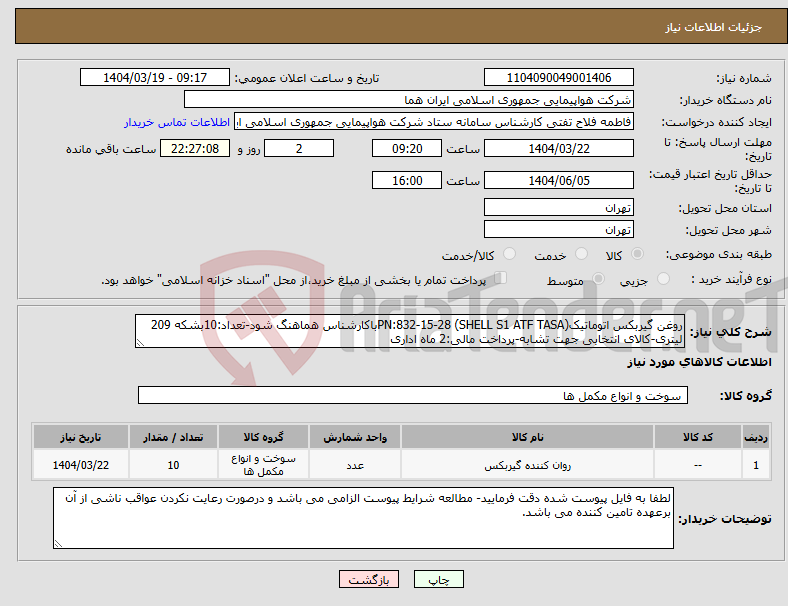Click the need date cell 1404/03/22
This screenshot has width=788, height=606.
click(x=81, y=465)
